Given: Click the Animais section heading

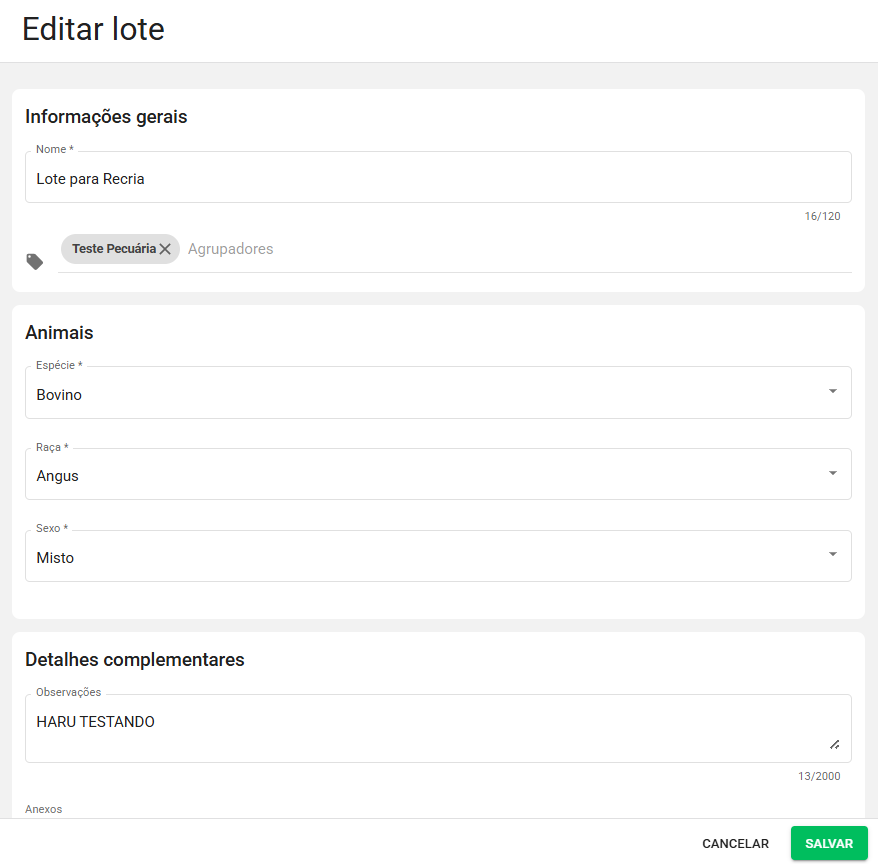Looking at the screenshot, I should pos(59,332).
